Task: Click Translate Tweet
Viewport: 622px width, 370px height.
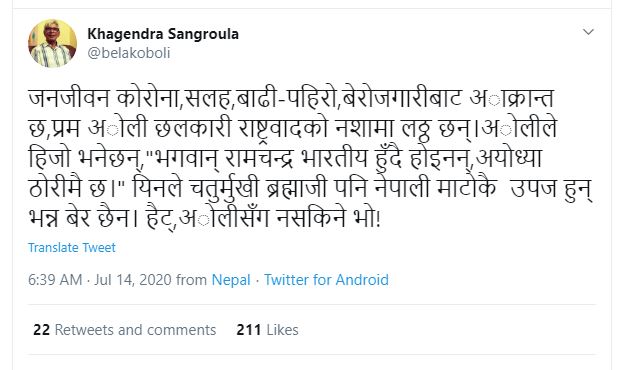Action: click(72, 248)
